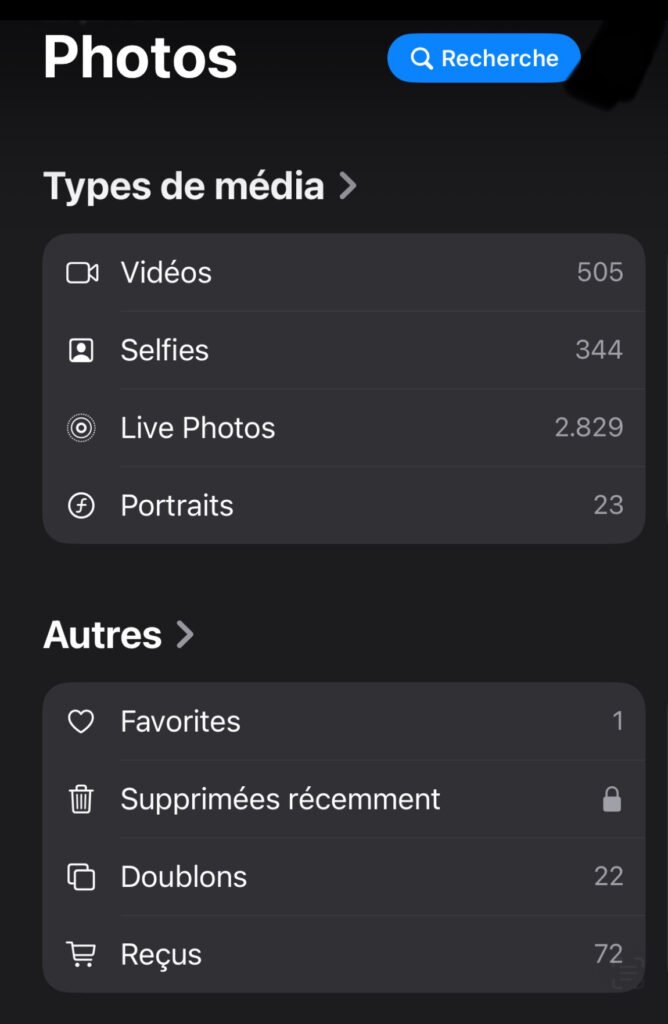Tap the Favorites heart icon
Image resolution: width=668 pixels, height=1024 pixels.
coord(81,722)
